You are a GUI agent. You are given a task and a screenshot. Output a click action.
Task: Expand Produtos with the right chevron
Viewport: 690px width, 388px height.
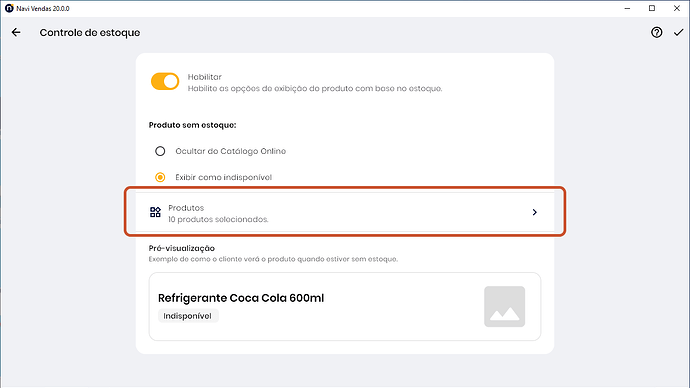[535, 212]
